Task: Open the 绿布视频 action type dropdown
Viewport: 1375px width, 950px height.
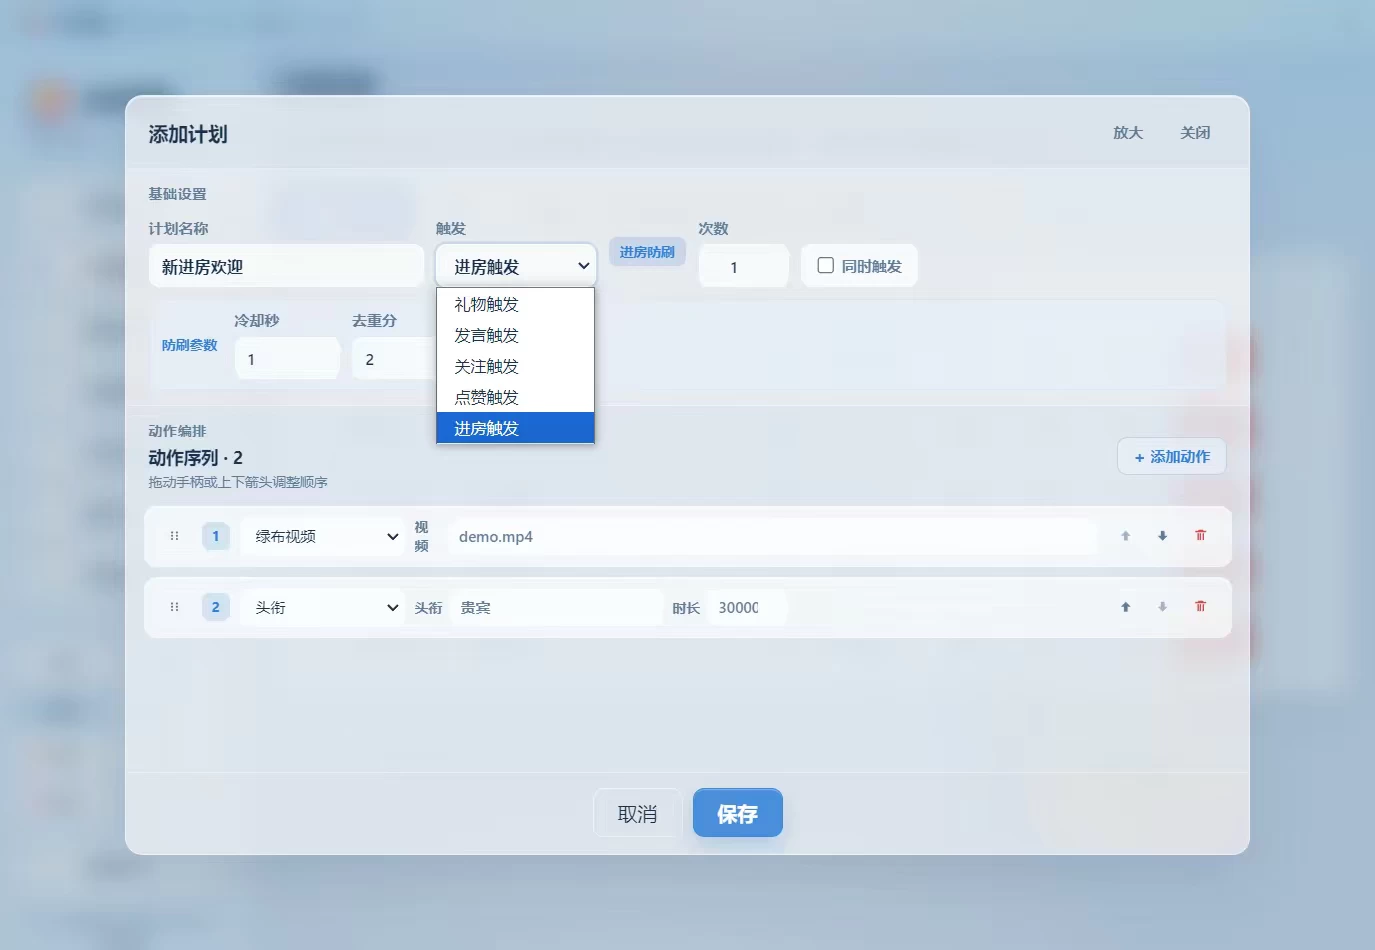Action: click(x=322, y=537)
